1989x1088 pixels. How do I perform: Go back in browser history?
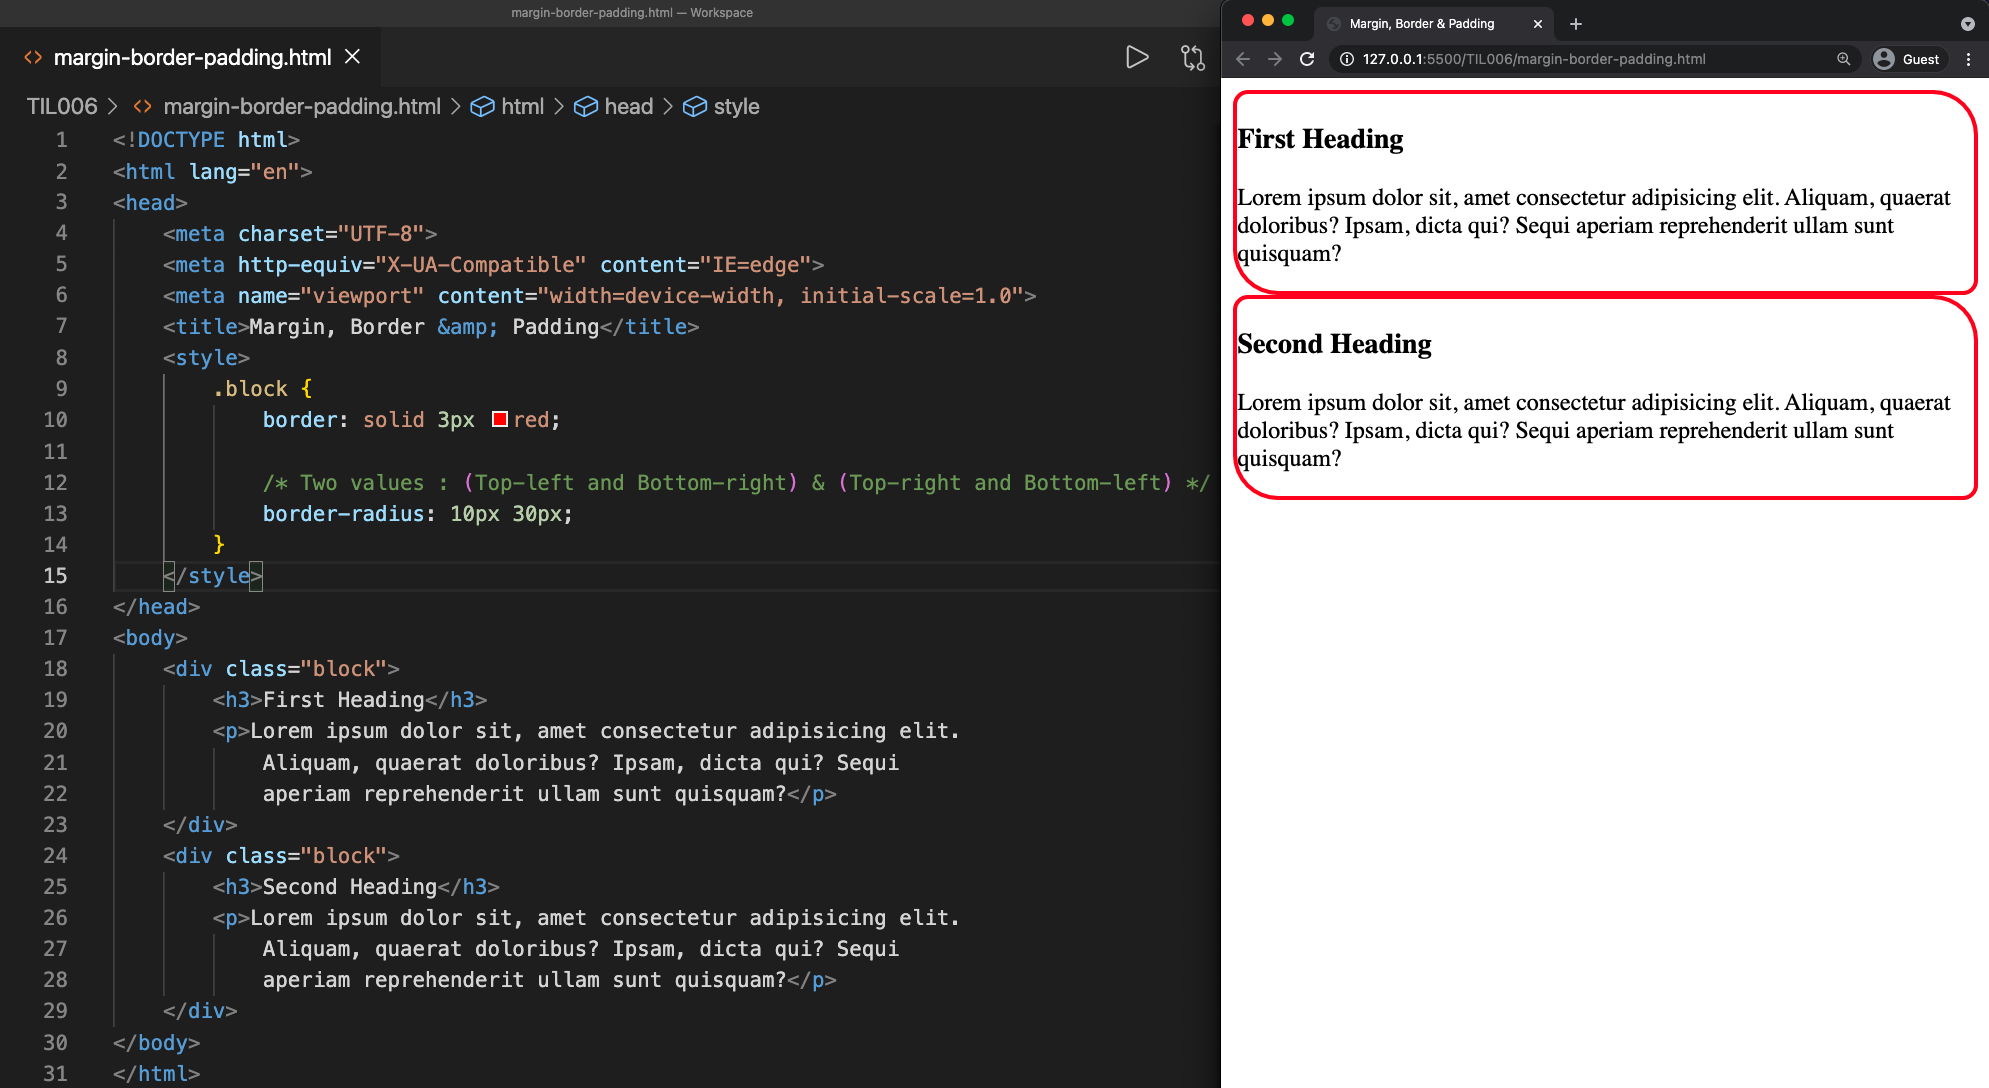pyautogui.click(x=1243, y=59)
